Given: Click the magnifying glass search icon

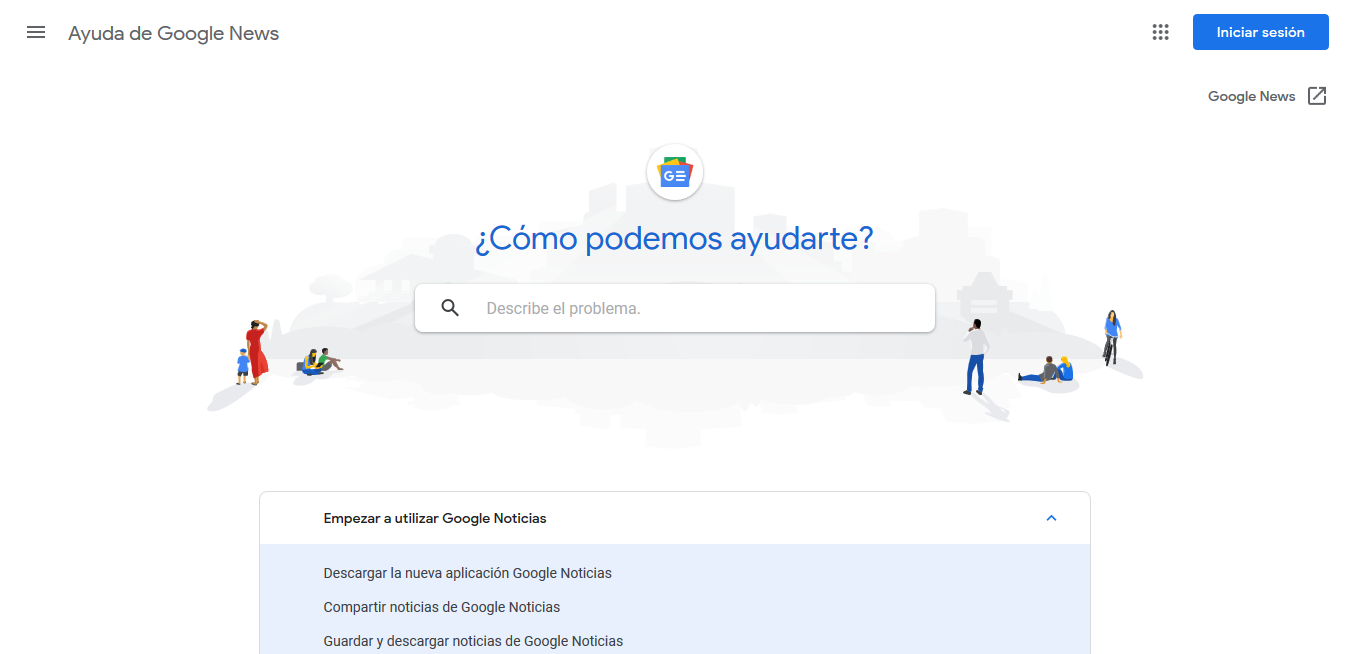Looking at the screenshot, I should (x=450, y=308).
